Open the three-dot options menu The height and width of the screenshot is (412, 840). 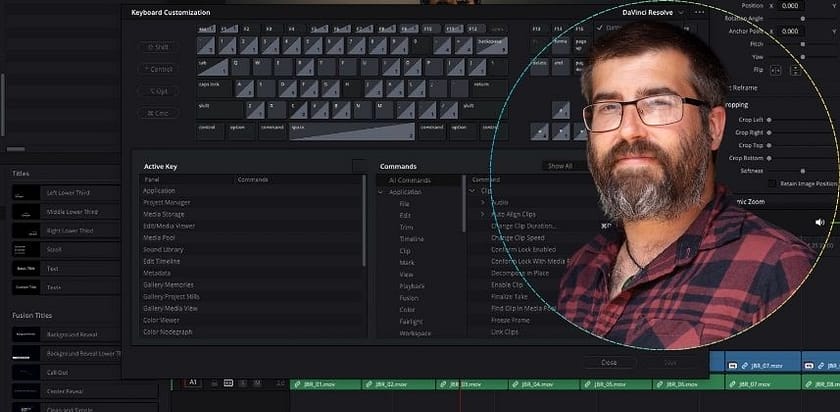pyautogui.click(x=699, y=12)
